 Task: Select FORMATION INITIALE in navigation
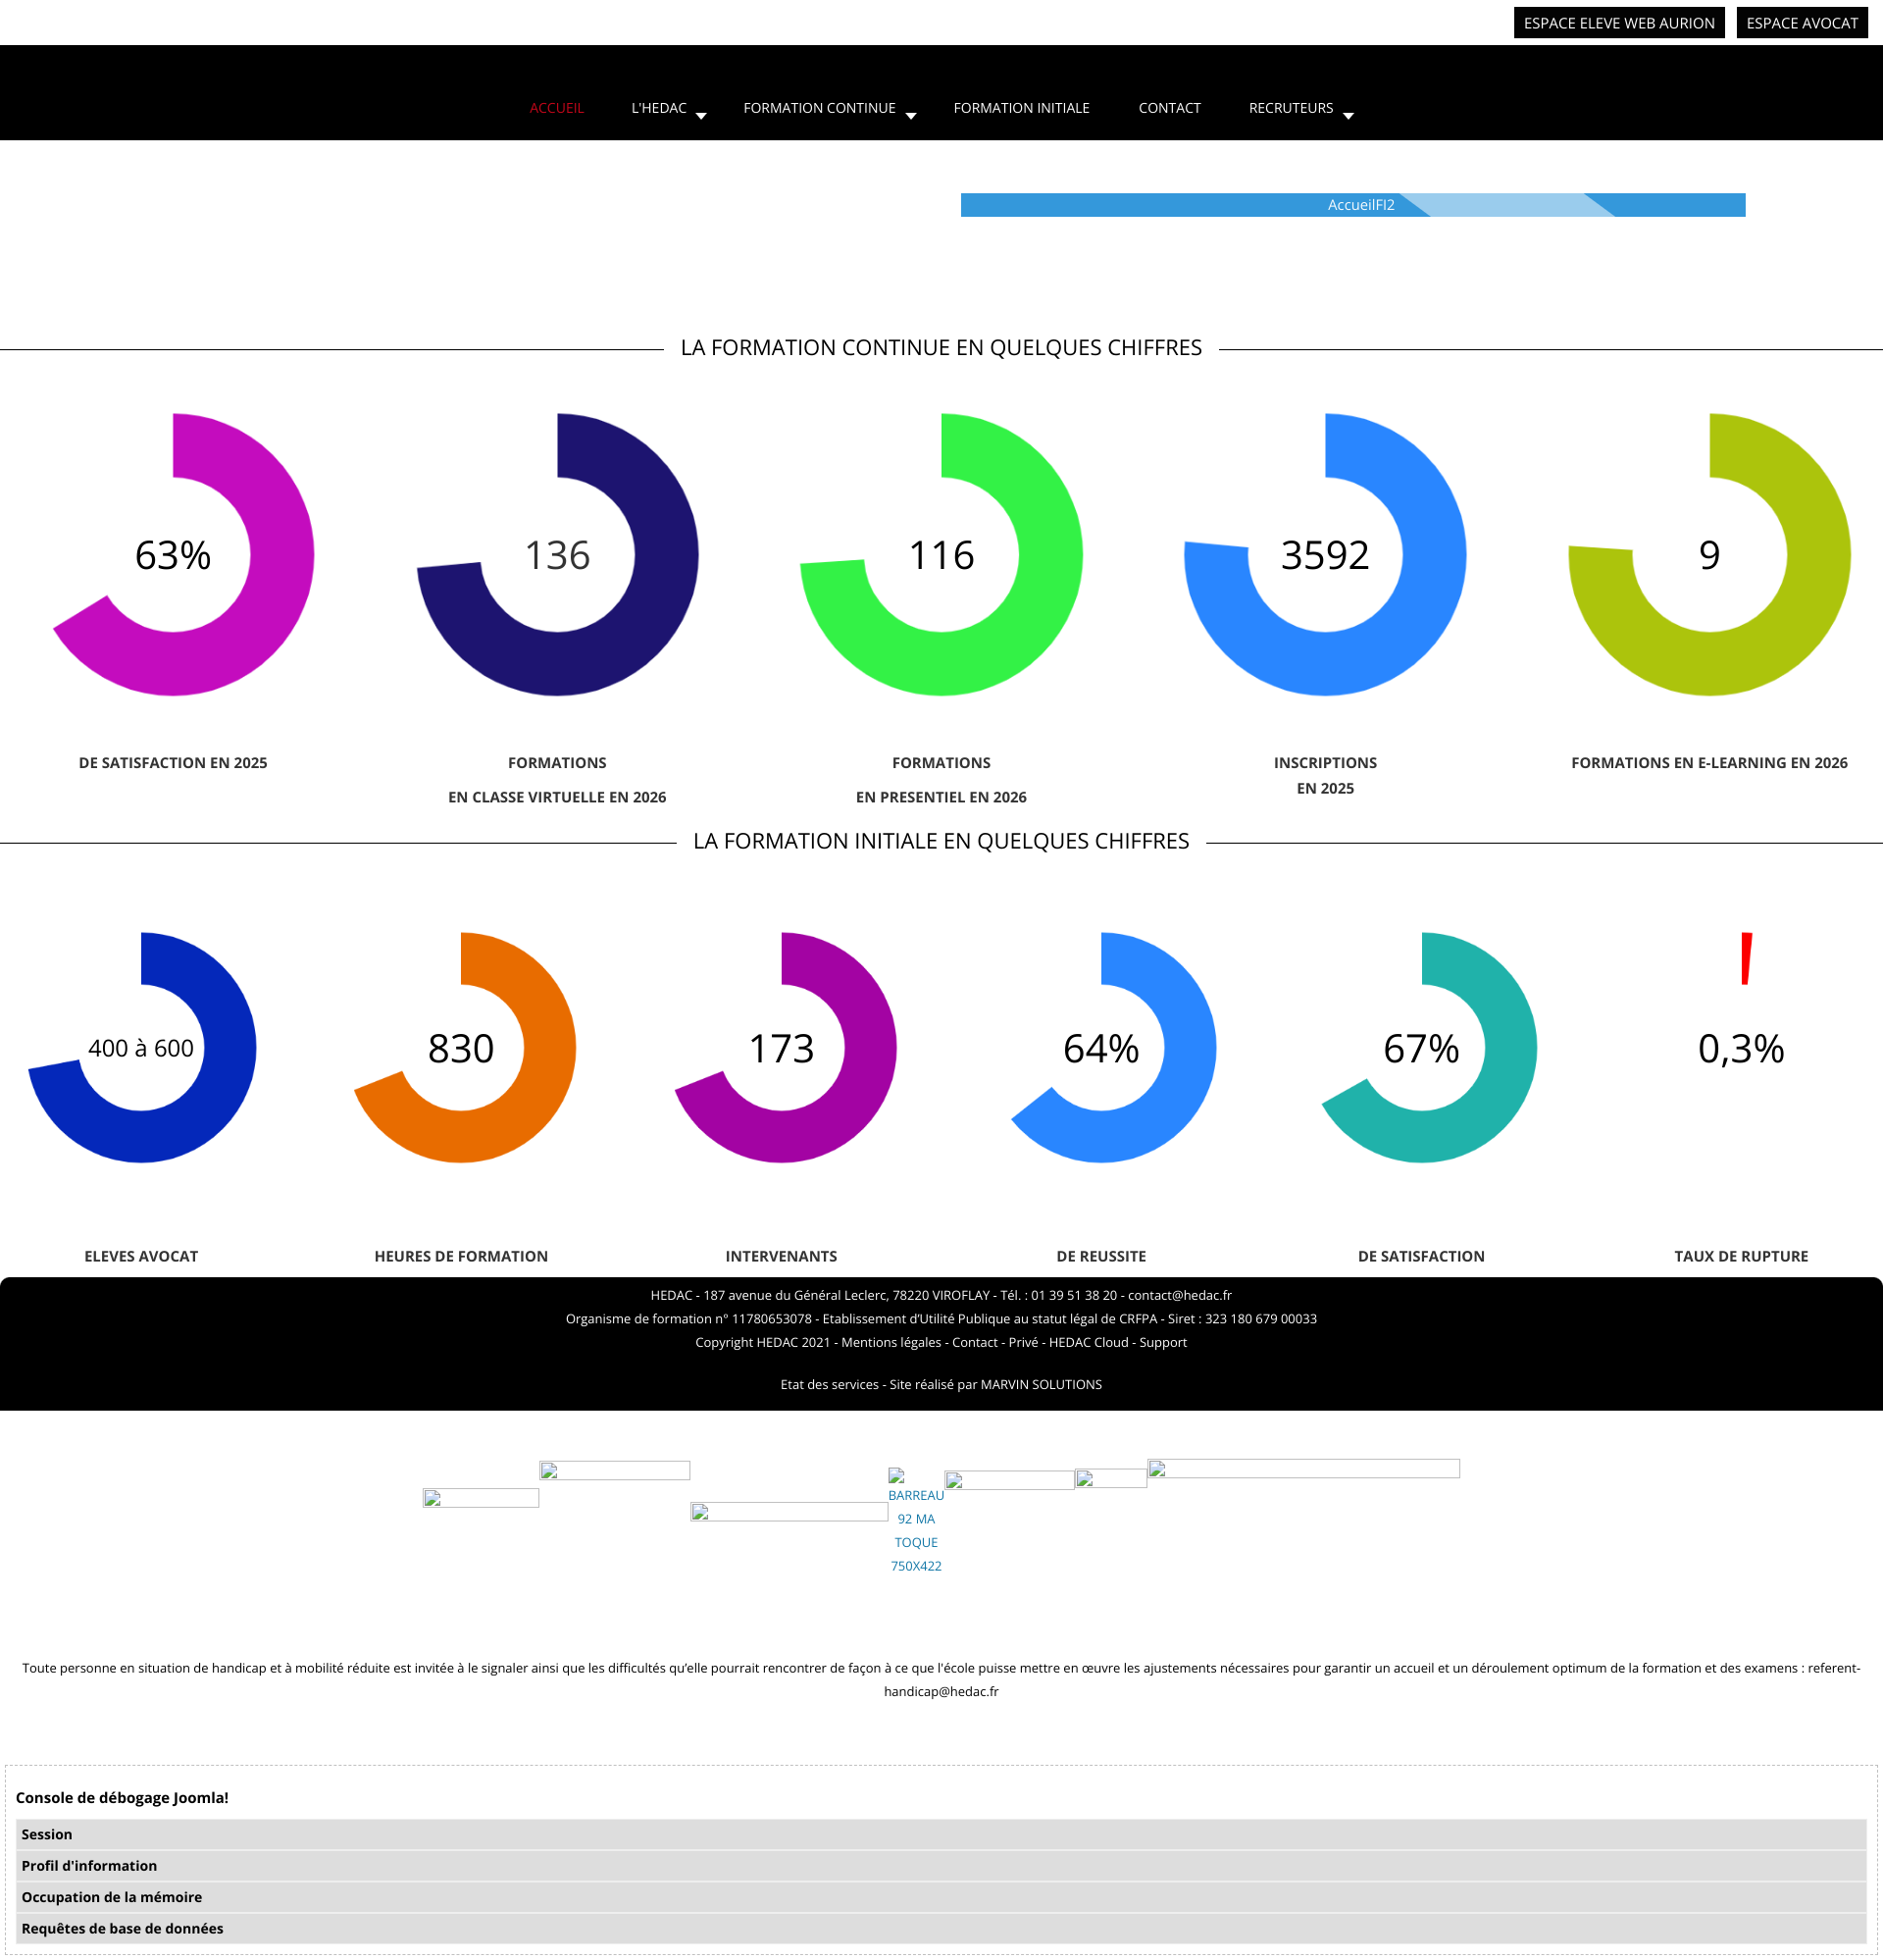1021,108
